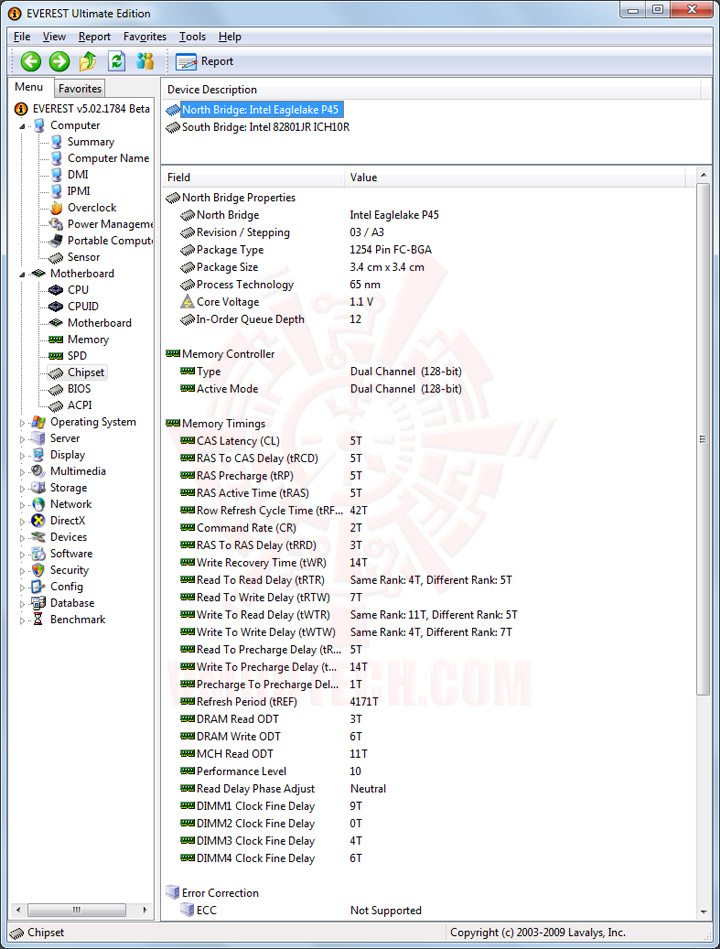Collapse the Computer tree node
Viewport: 720px width, 949px height.
coord(22,126)
